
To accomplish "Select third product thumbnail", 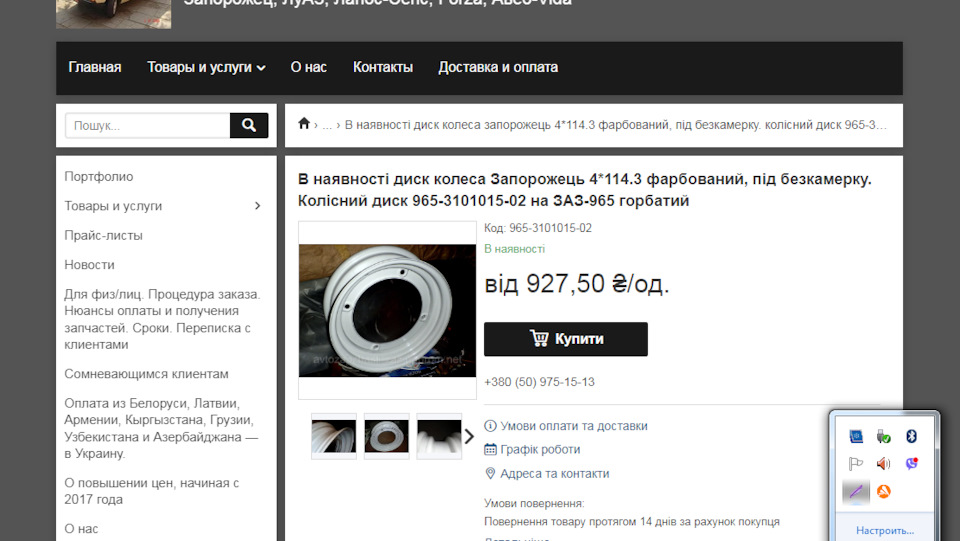I will click(x=439, y=436).
